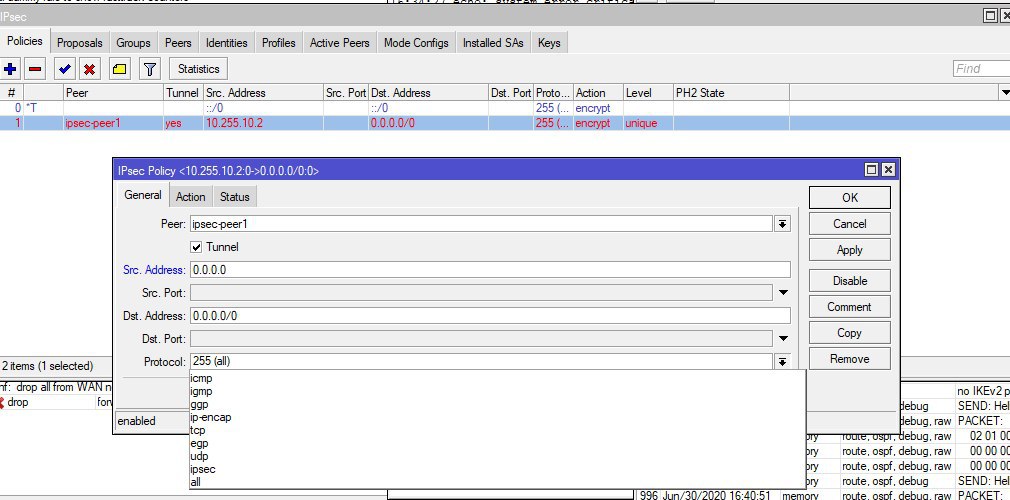
Task: Add a new IPsec policy with plus icon
Action: click(10, 69)
